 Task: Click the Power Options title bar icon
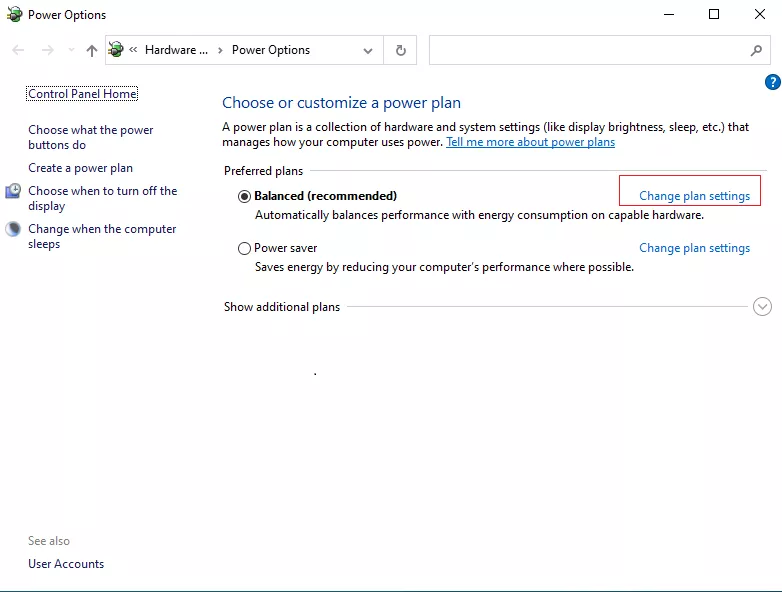[x=14, y=14]
